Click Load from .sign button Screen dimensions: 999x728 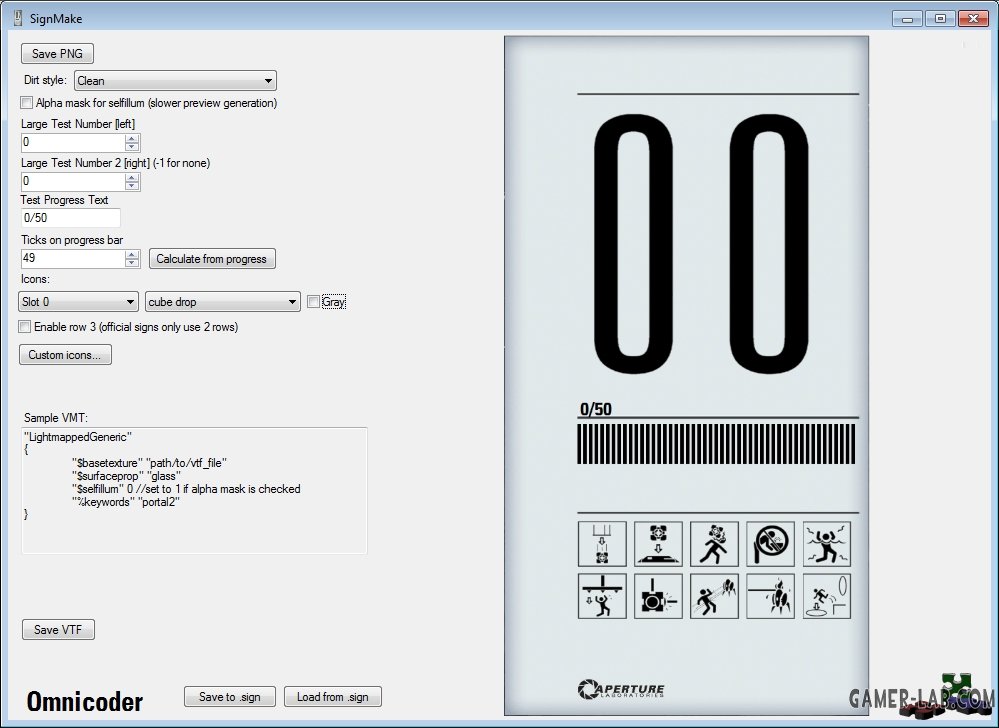point(333,697)
